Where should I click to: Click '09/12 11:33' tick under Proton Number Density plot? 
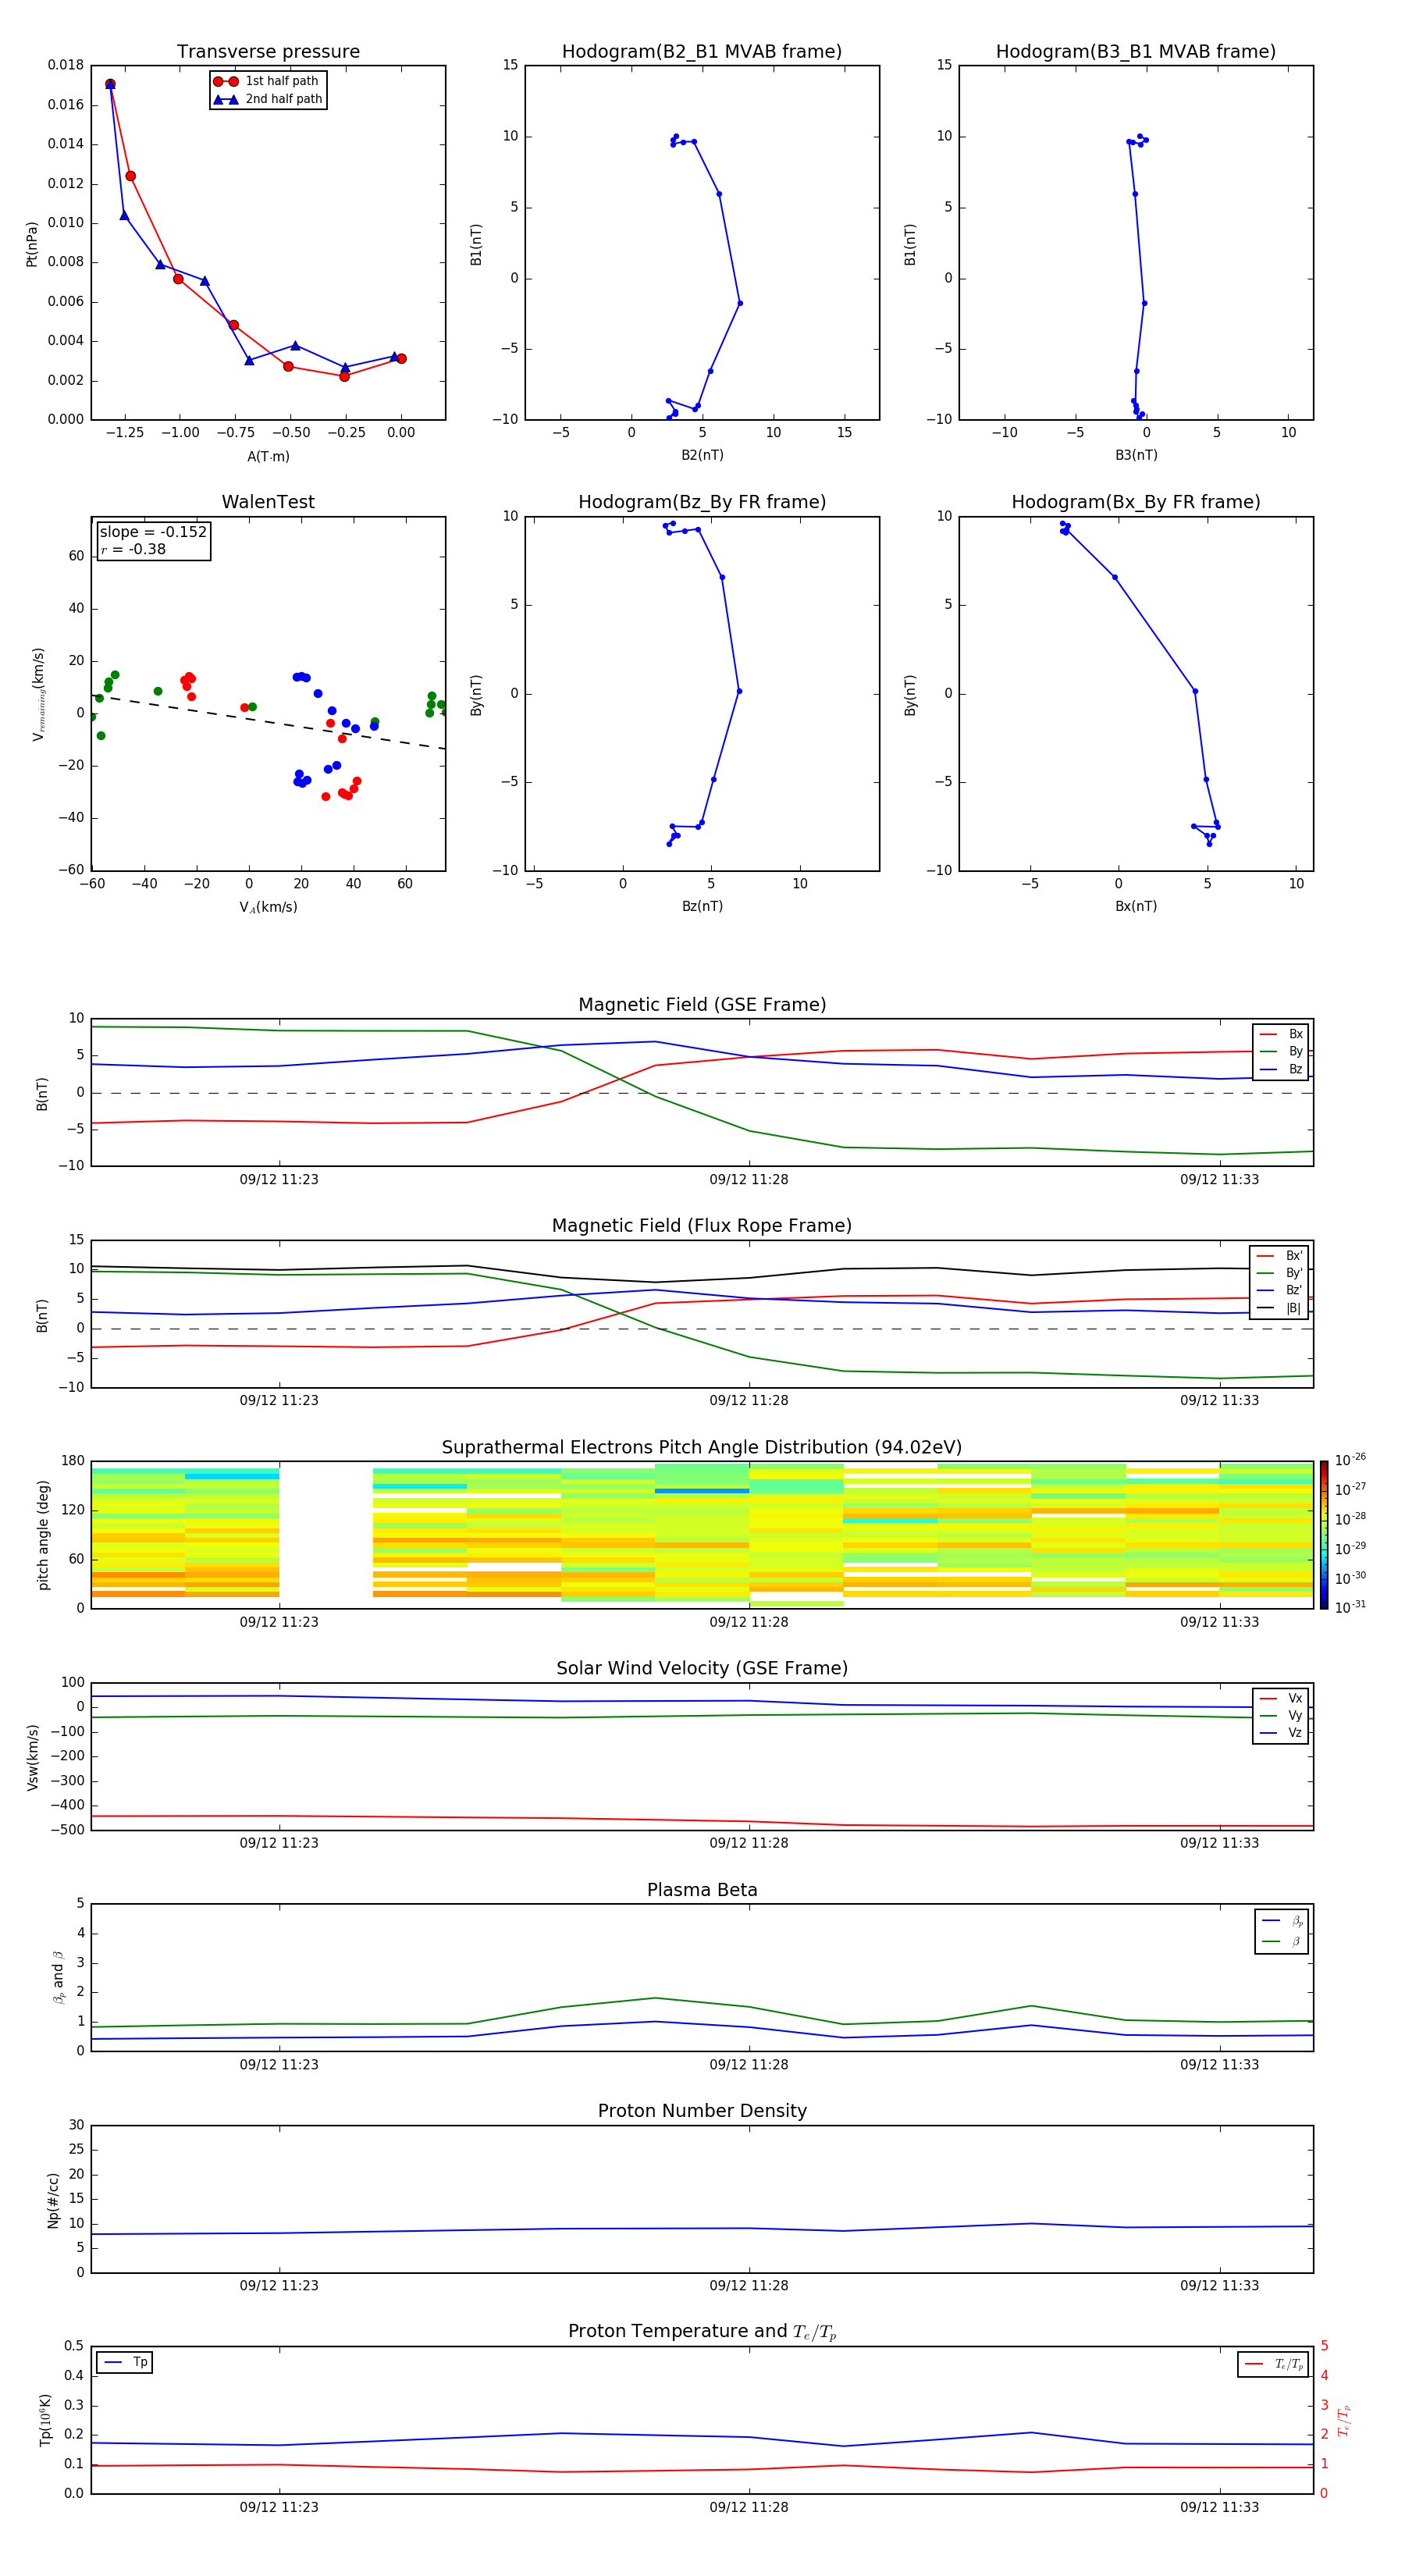point(1219,2285)
